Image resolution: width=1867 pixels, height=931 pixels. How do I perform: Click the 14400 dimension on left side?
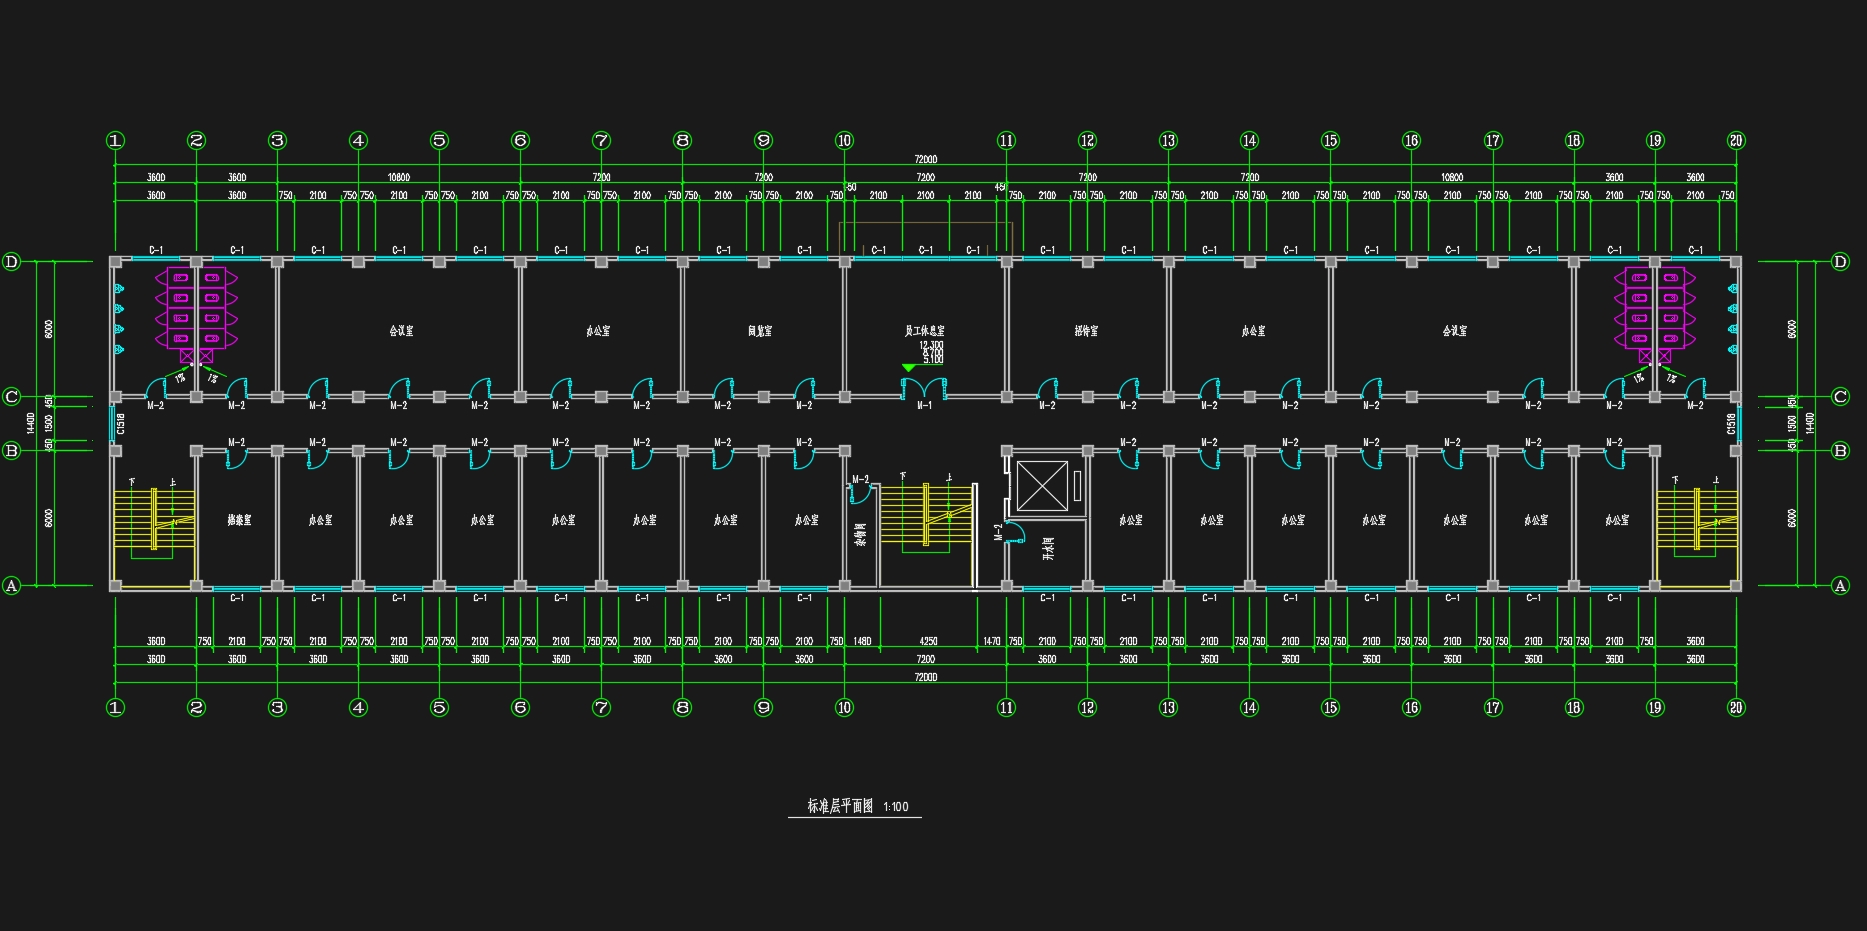(x=31, y=423)
